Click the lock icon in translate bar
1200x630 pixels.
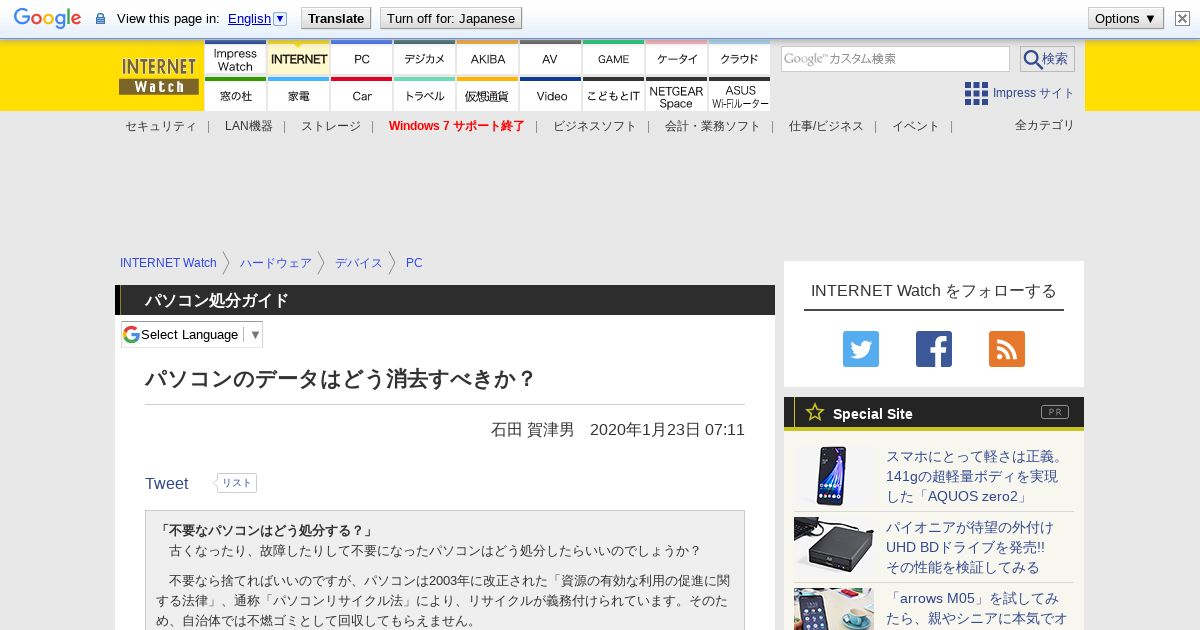(100, 19)
